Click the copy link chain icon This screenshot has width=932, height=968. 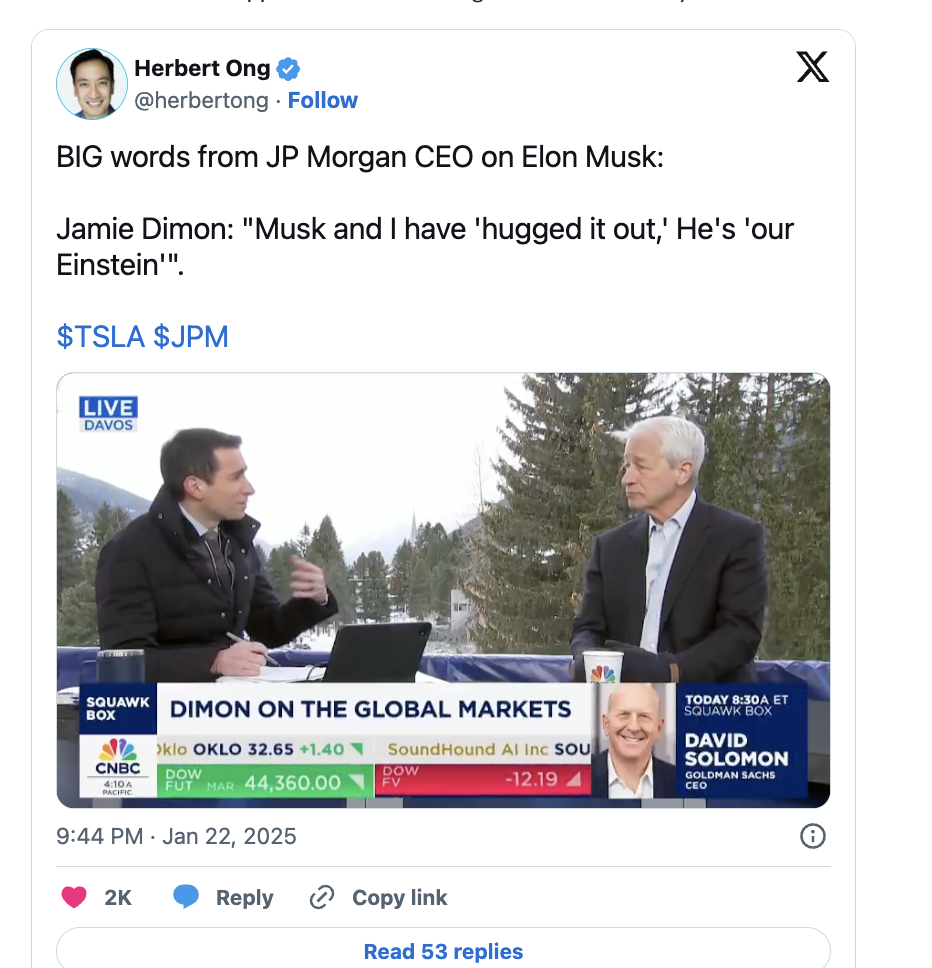(x=322, y=897)
